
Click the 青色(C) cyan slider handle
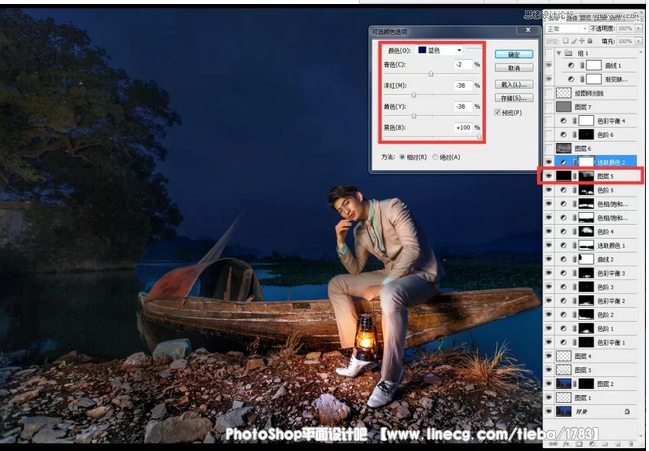click(431, 74)
